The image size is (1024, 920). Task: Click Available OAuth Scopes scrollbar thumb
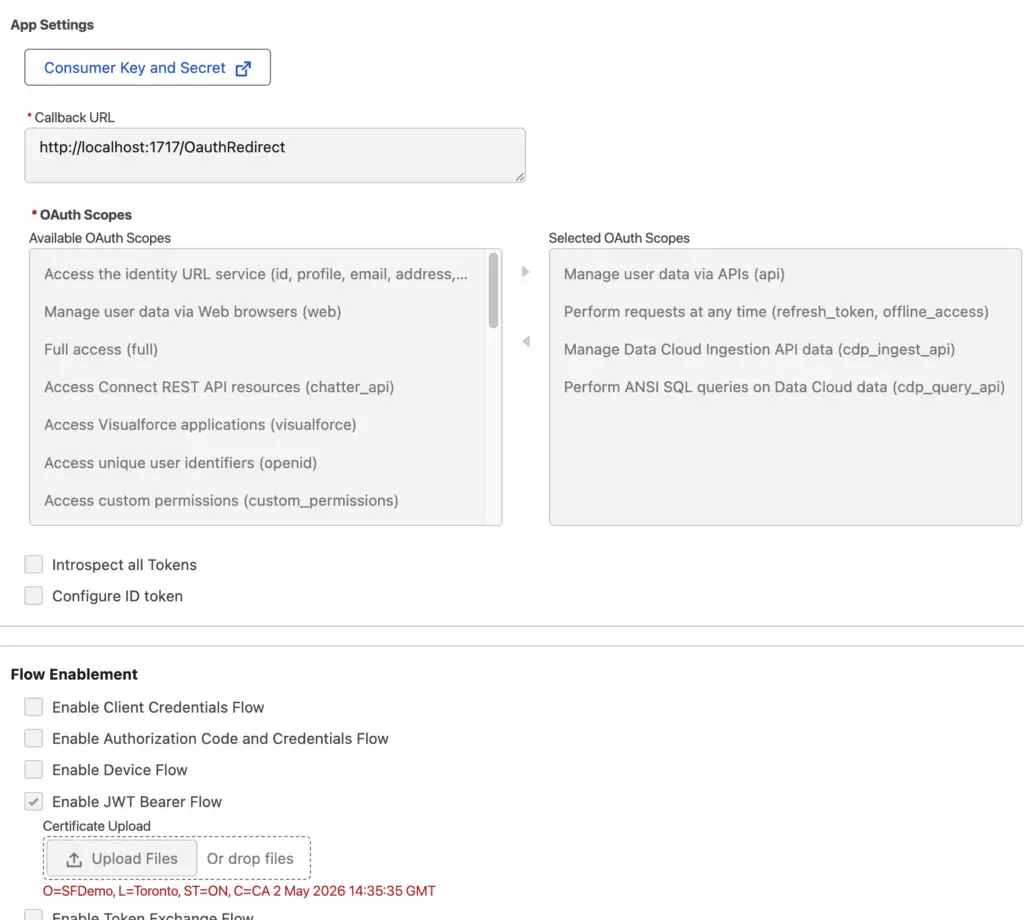point(493,290)
